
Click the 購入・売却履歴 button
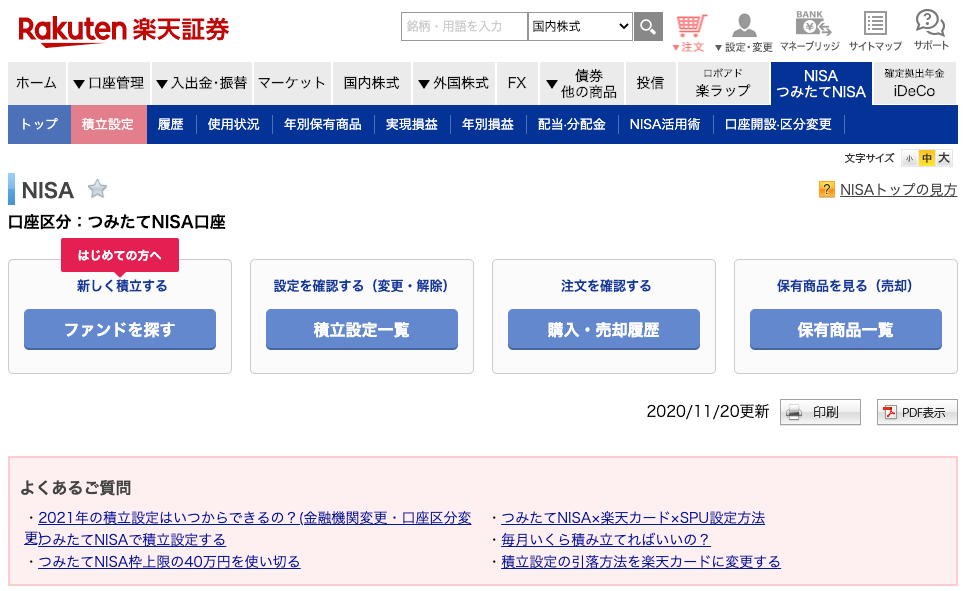604,330
